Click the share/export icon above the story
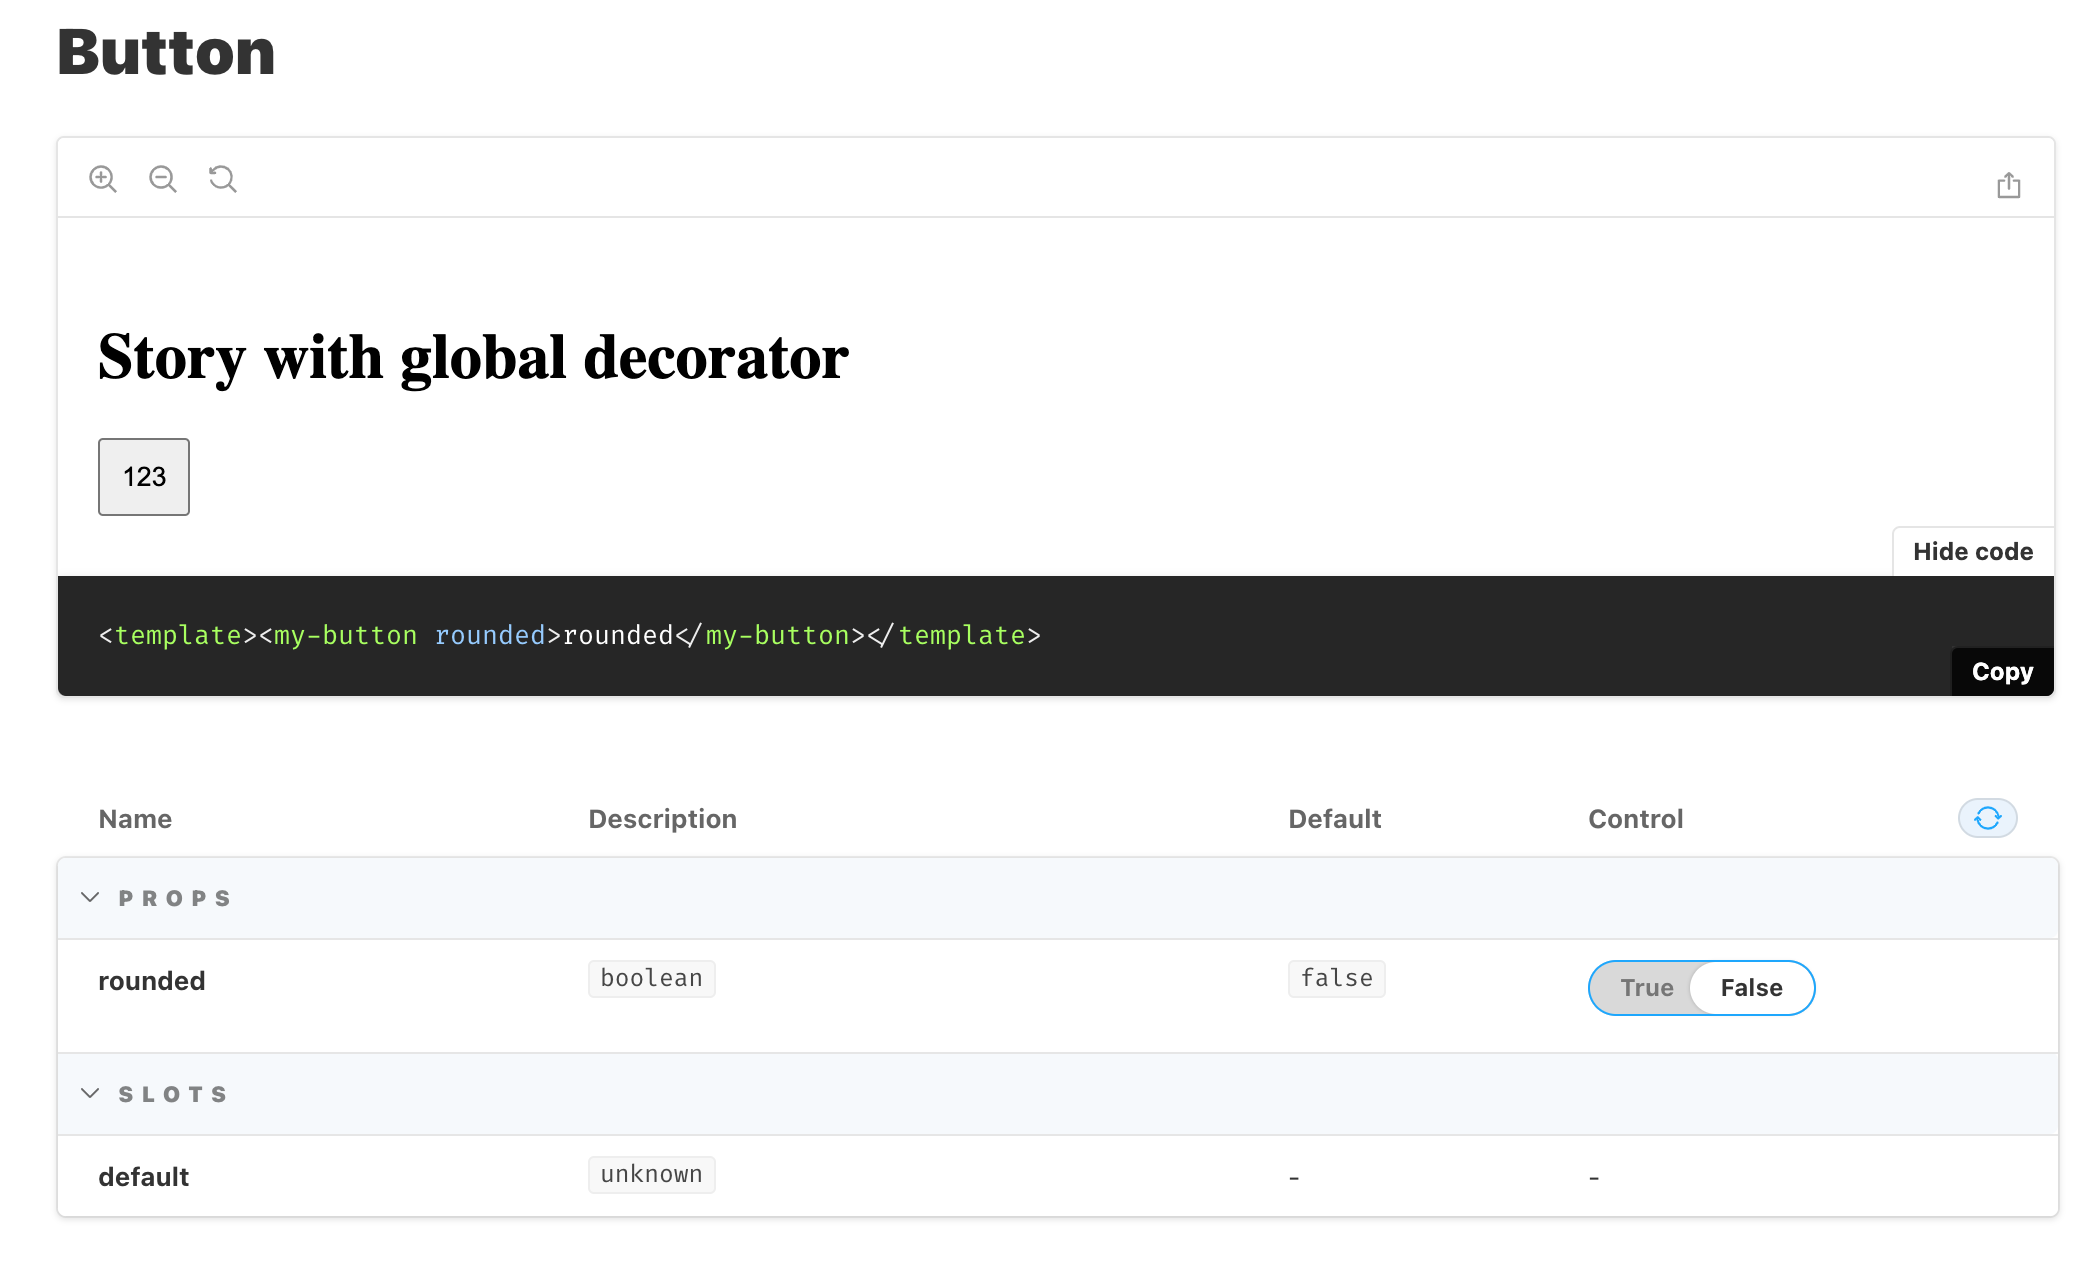This screenshot has width=2098, height=1276. coord(2009,184)
